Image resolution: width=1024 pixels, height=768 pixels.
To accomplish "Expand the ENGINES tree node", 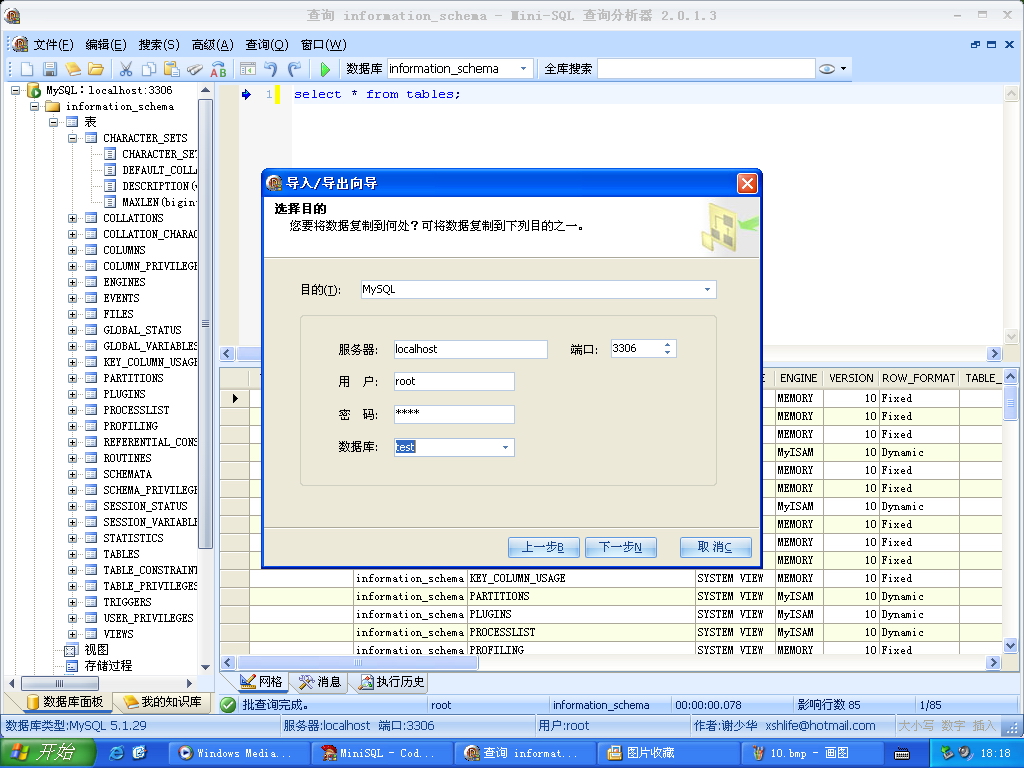I will click(72, 282).
